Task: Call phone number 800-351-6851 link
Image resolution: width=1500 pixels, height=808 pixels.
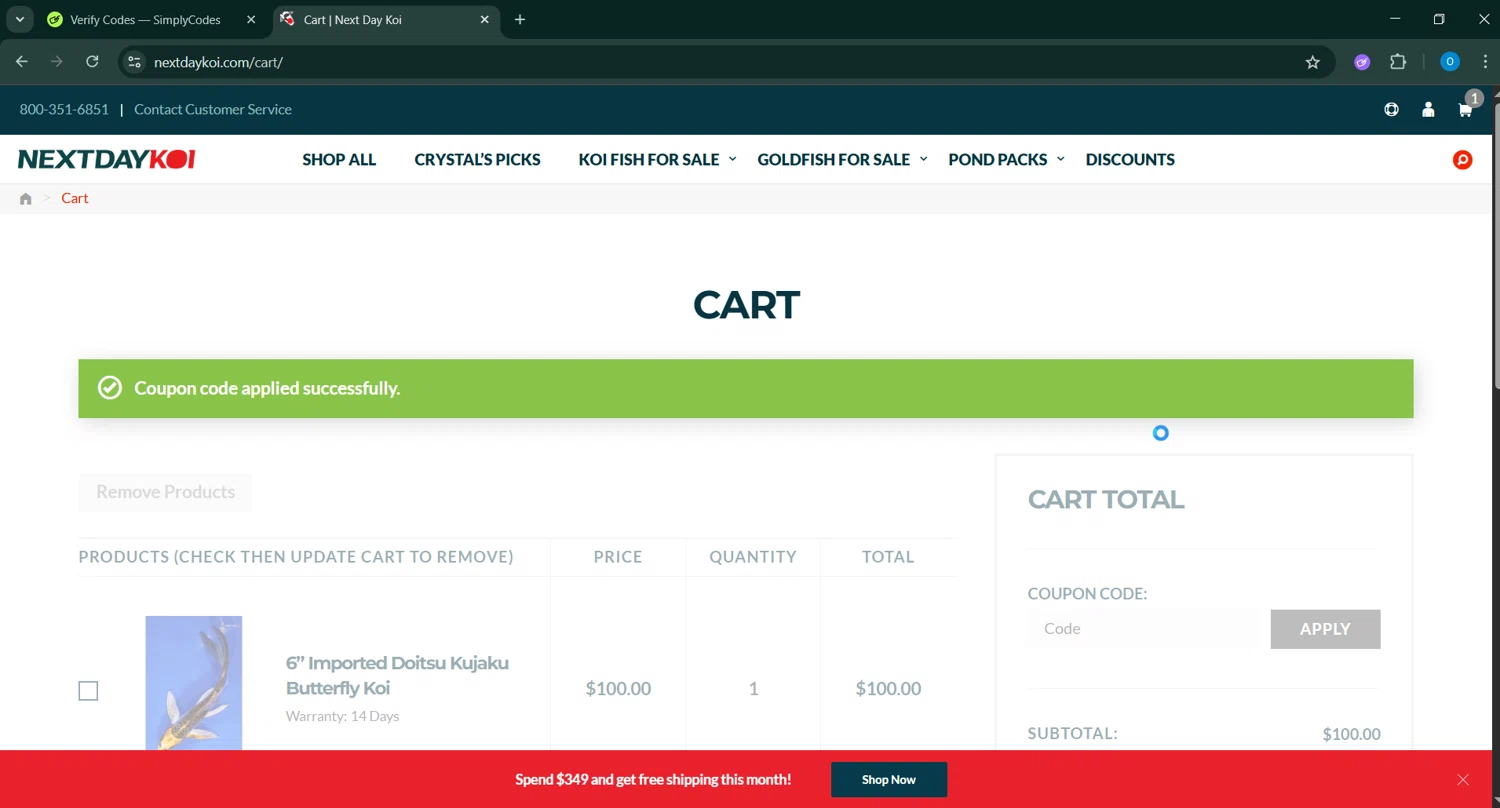Action: [64, 109]
